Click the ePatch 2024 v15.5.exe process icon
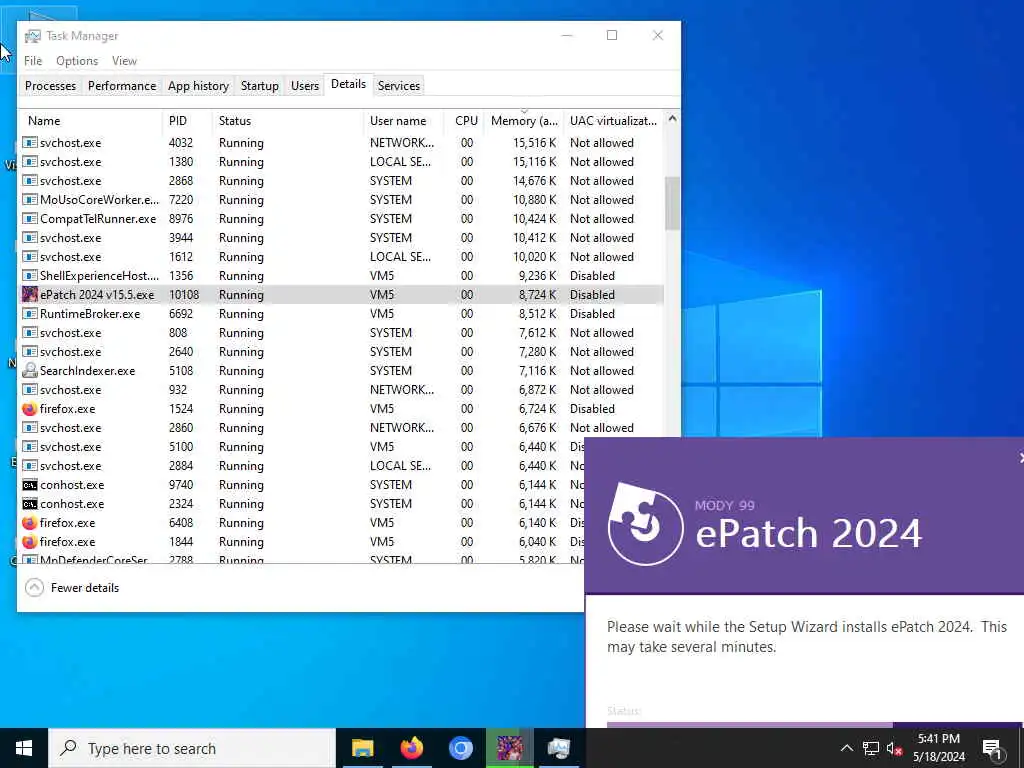The image size is (1024, 768). (29, 295)
